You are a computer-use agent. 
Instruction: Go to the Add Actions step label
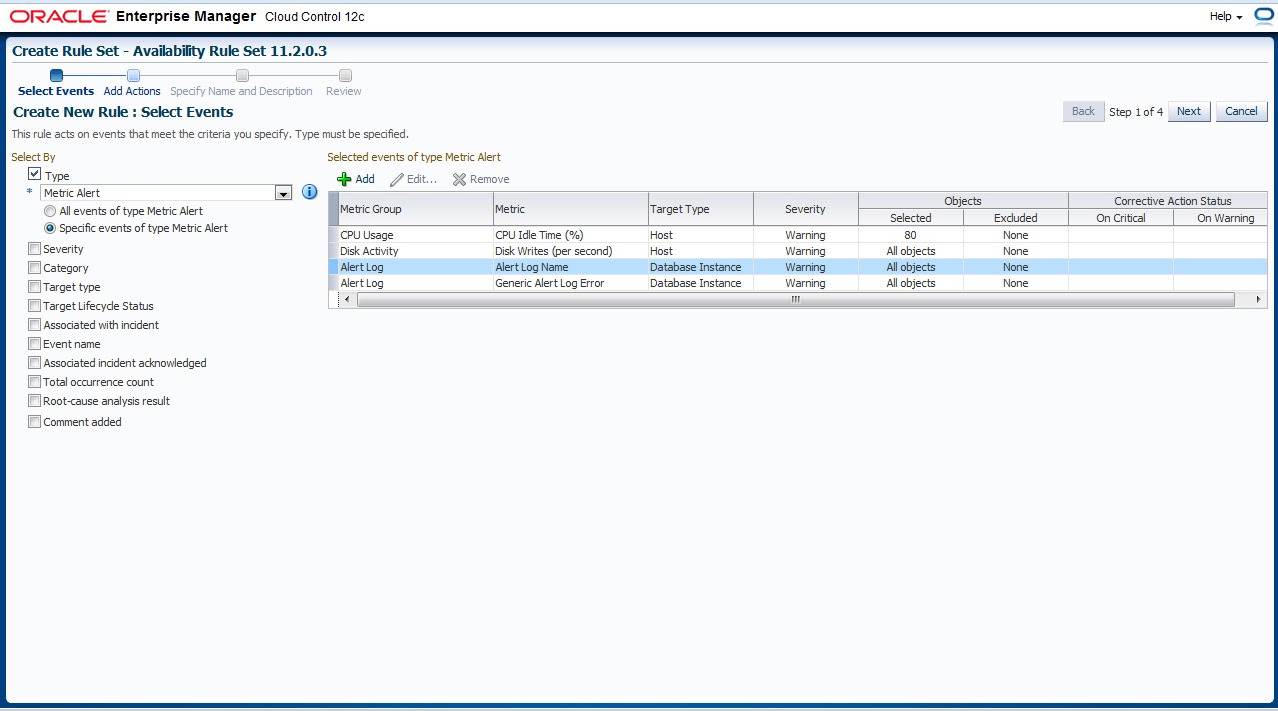132,91
